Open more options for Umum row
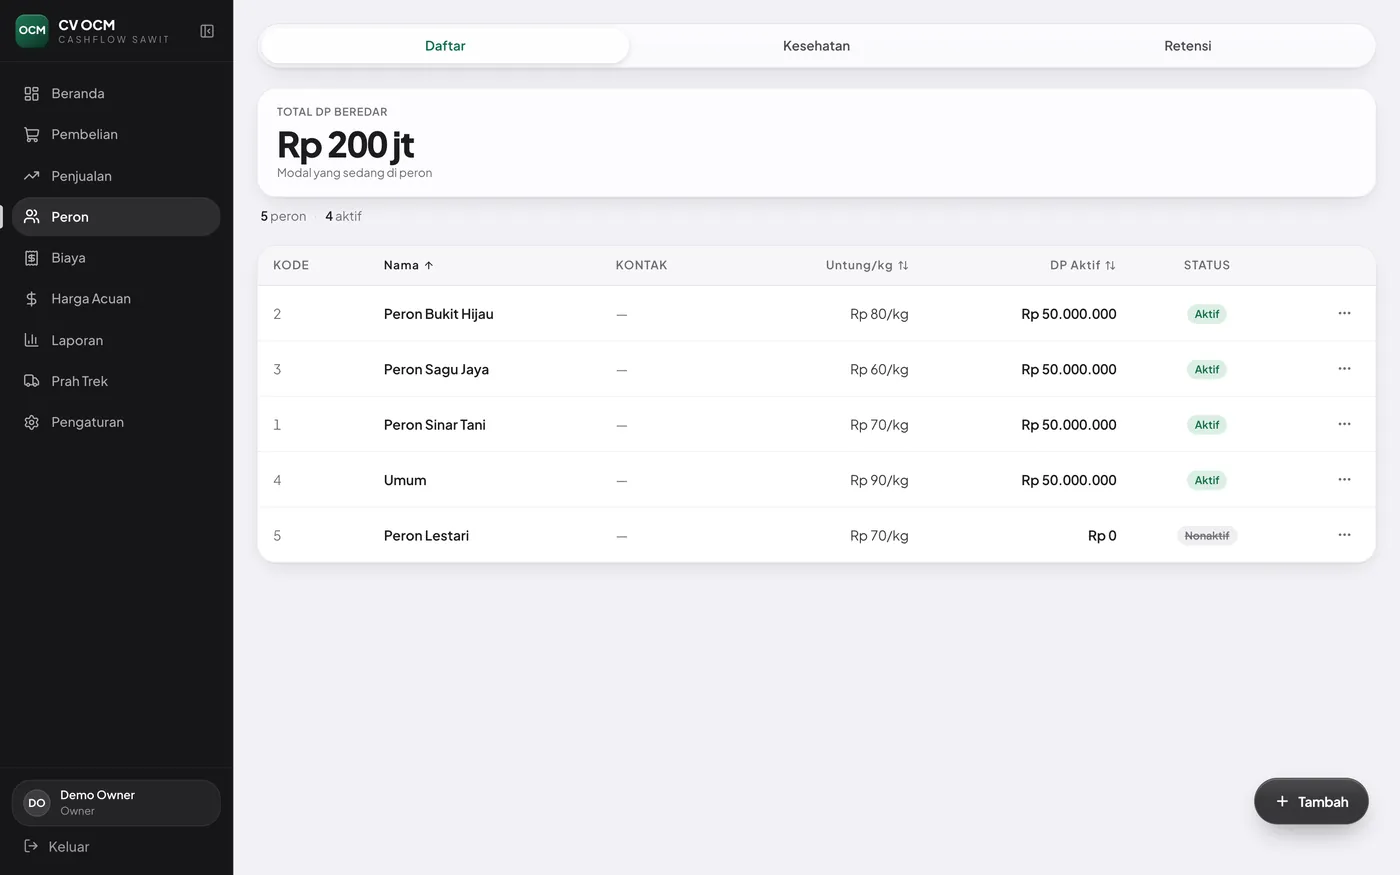Screen dimensions: 1400x875 1344,480
